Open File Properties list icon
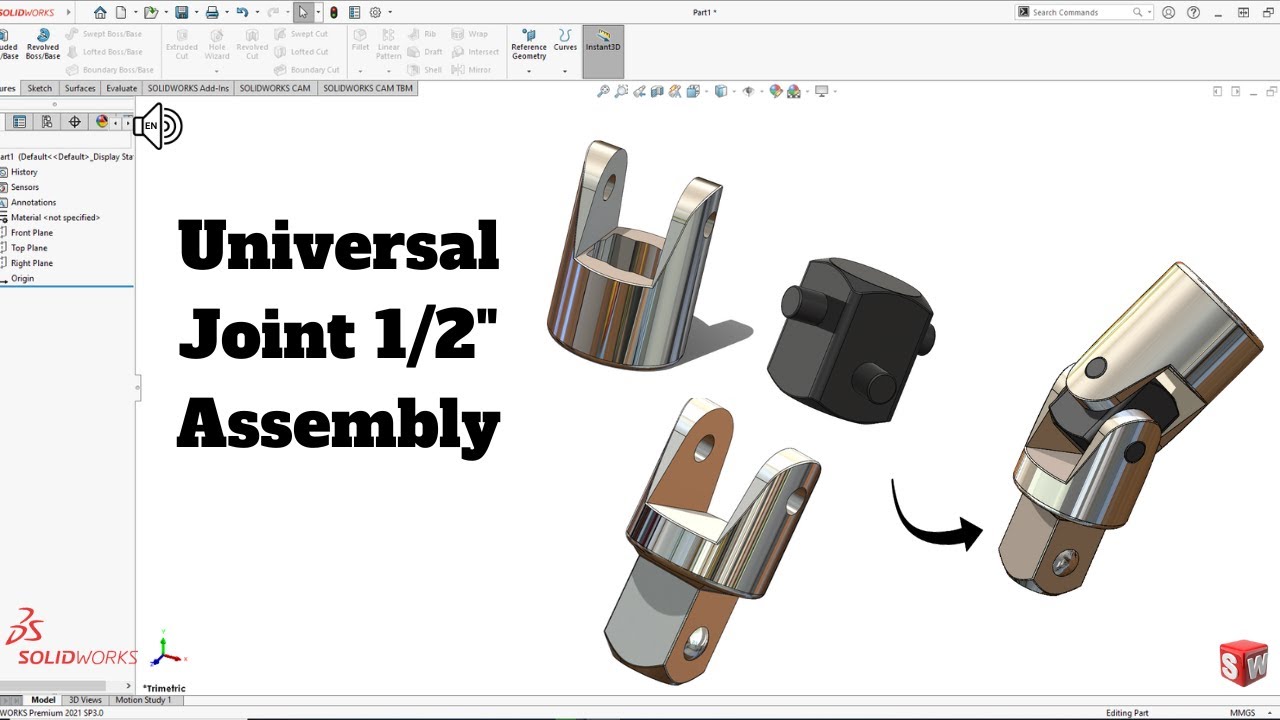 tap(354, 12)
